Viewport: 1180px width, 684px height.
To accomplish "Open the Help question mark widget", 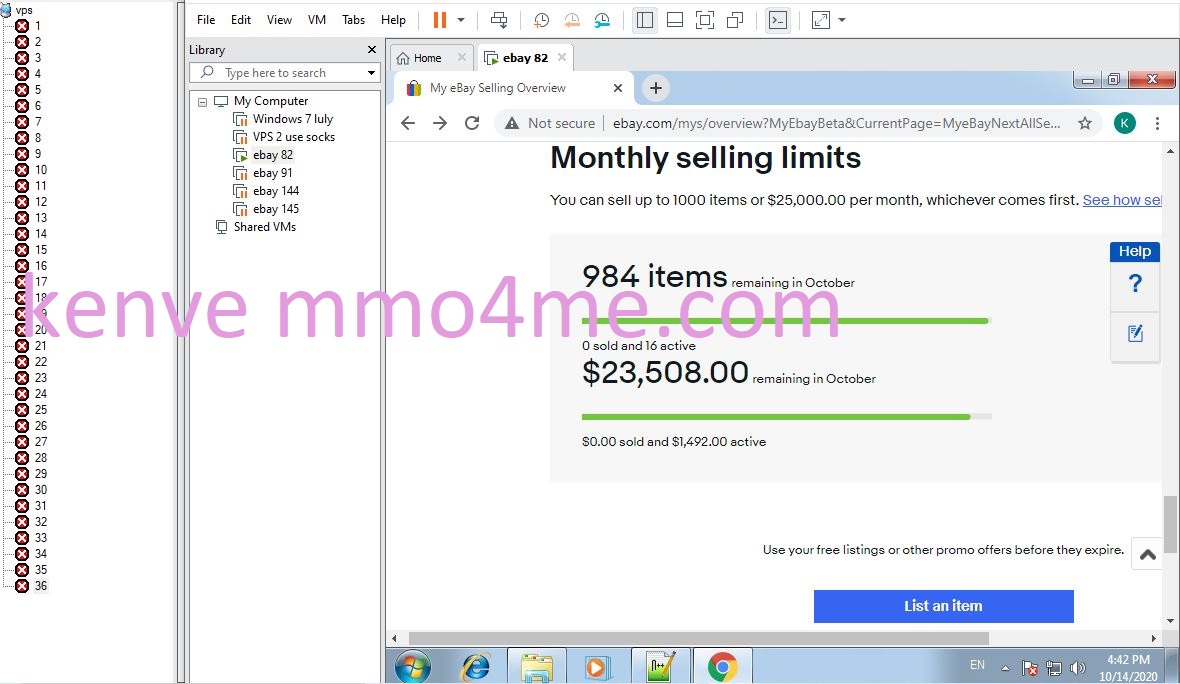I will pos(1135,284).
